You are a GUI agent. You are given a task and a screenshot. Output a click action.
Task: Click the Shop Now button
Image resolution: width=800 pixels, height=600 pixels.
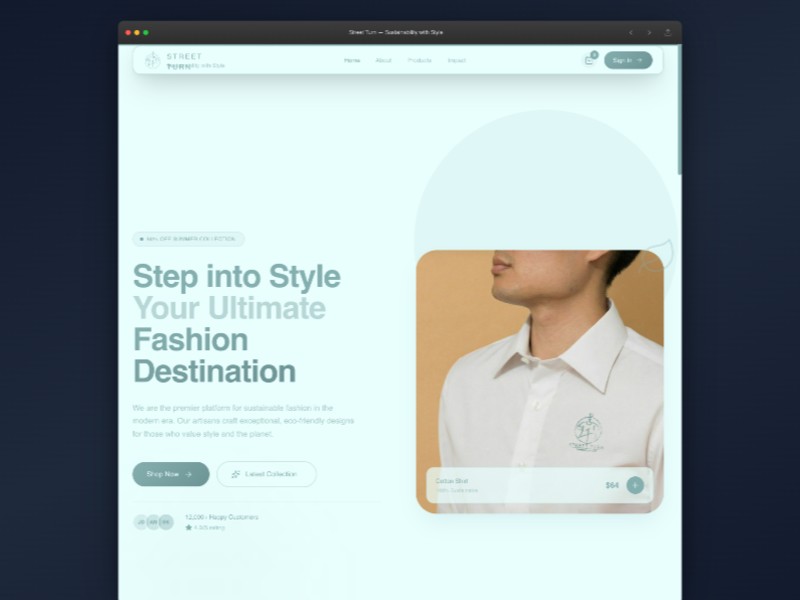[x=170, y=474]
